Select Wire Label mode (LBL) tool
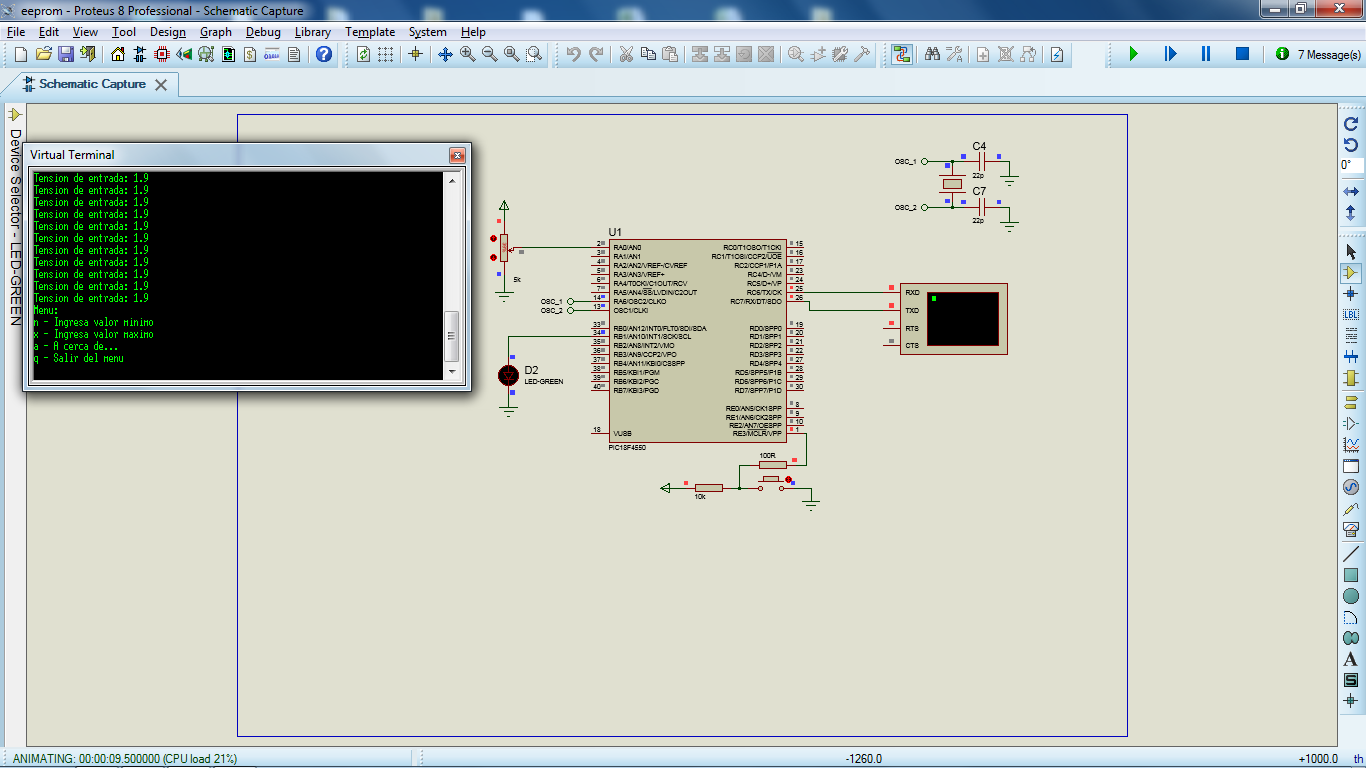Image resolution: width=1366 pixels, height=768 pixels. coord(1351,314)
